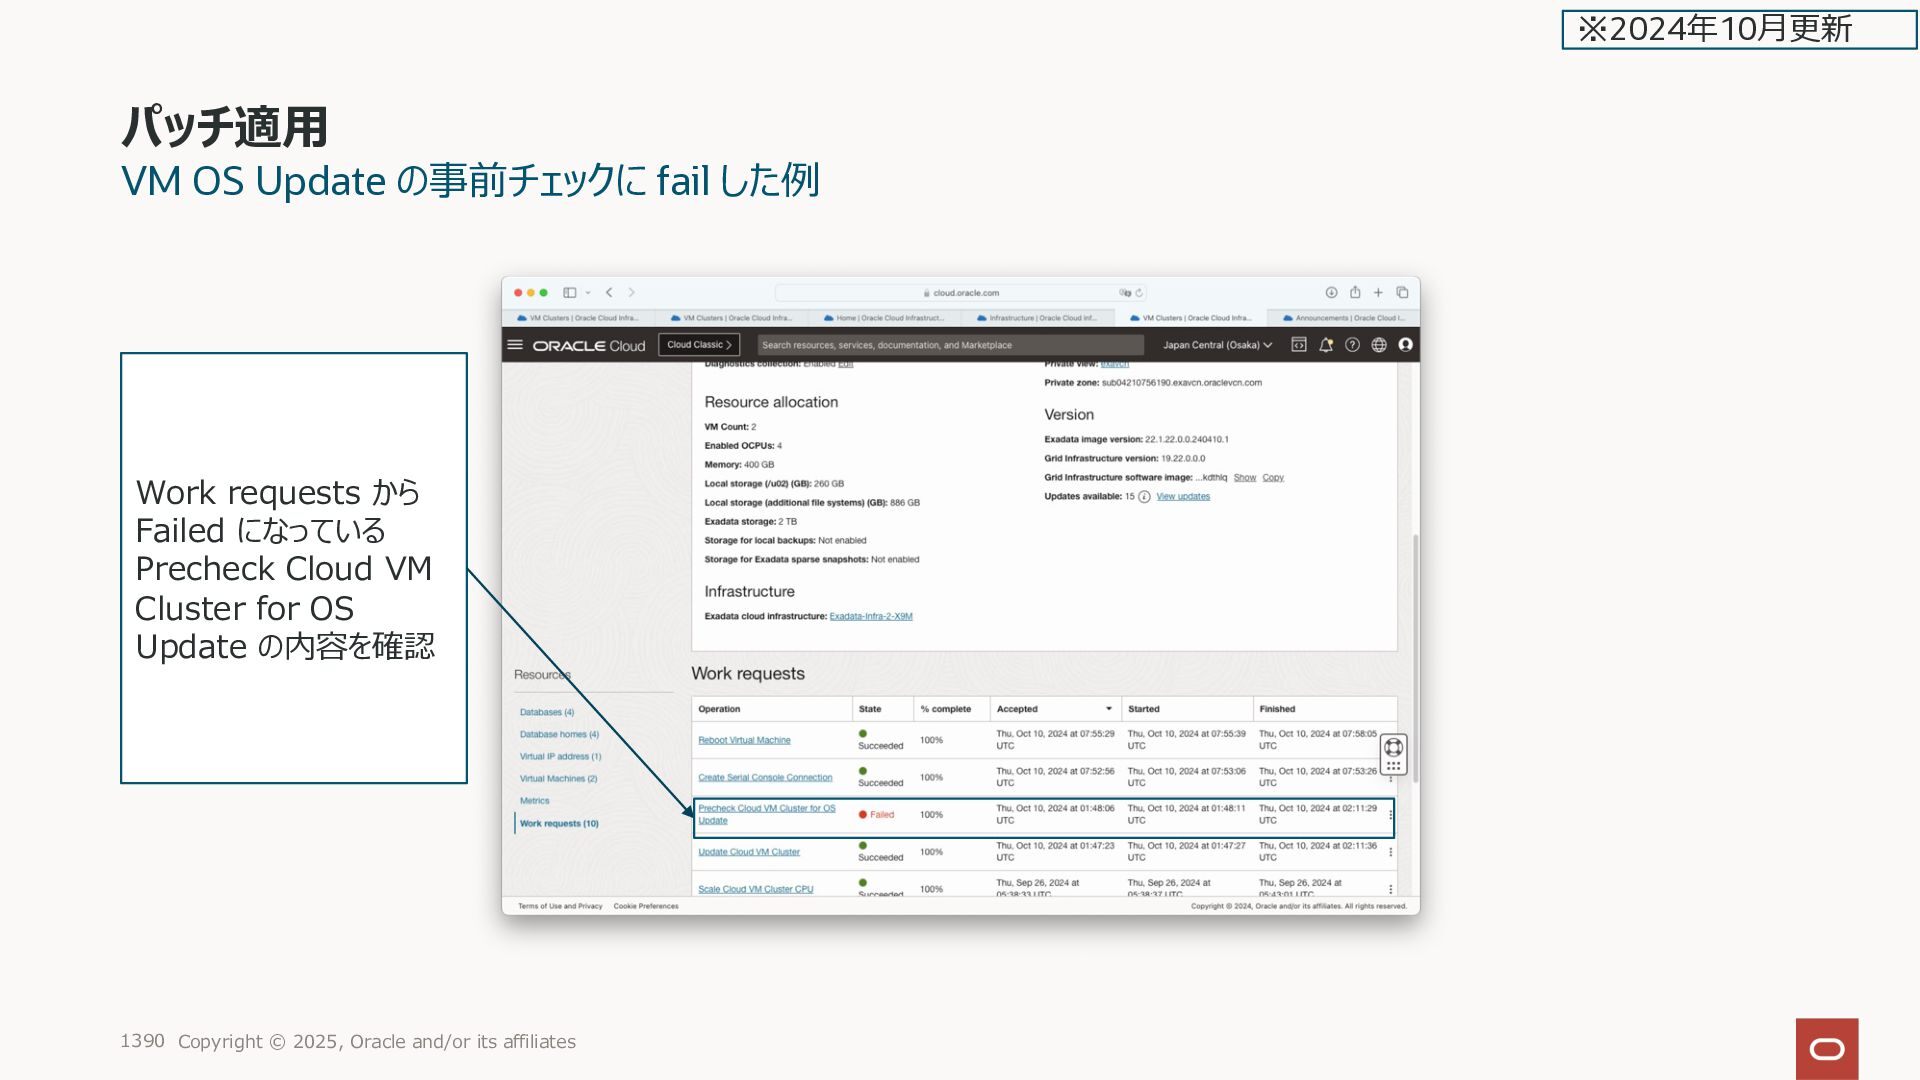Open the Cloud Shell developer tools icon
Screen dimensions: 1920x1080
(1298, 345)
